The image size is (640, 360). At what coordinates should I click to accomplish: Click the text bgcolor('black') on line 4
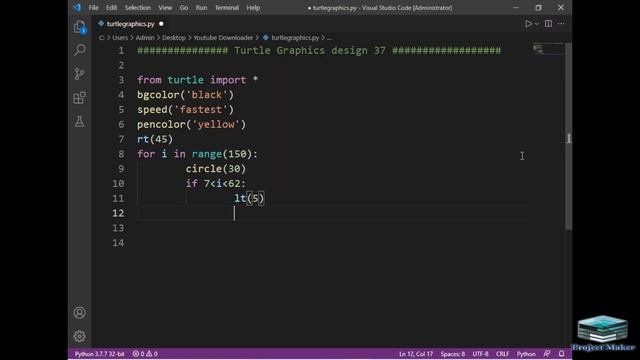pos(186,95)
